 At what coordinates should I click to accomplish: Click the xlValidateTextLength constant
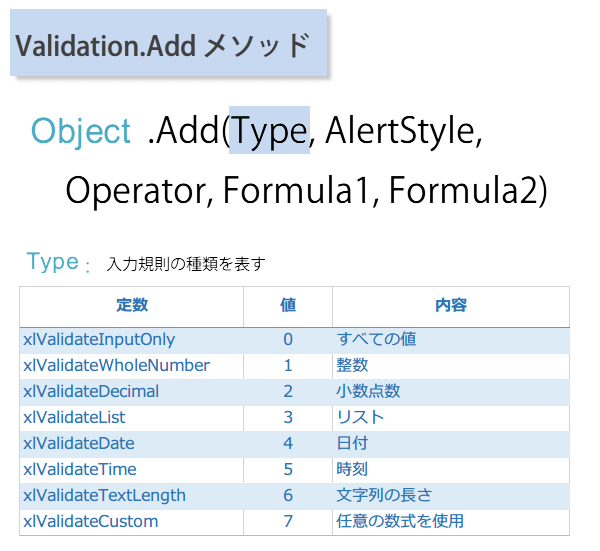pyautogui.click(x=104, y=495)
